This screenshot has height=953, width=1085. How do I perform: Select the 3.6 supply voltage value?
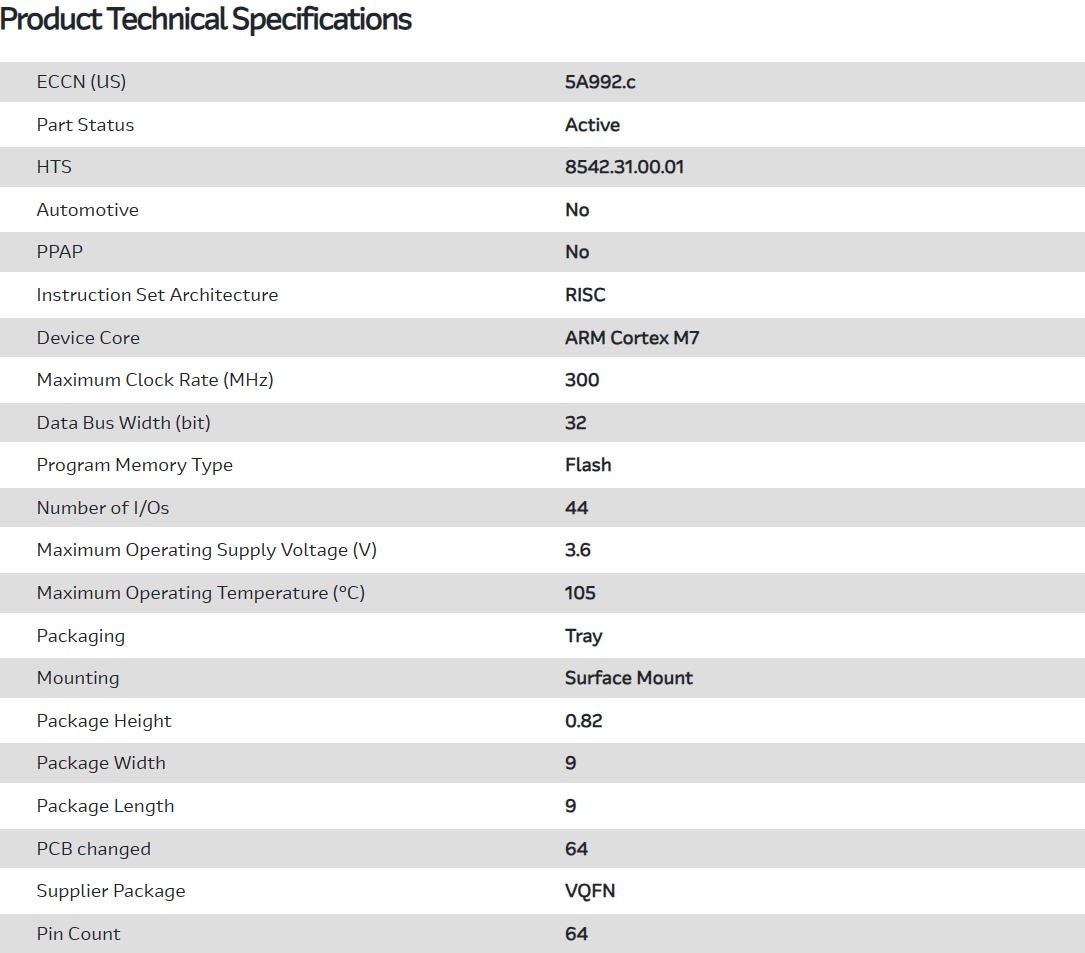[x=578, y=550]
